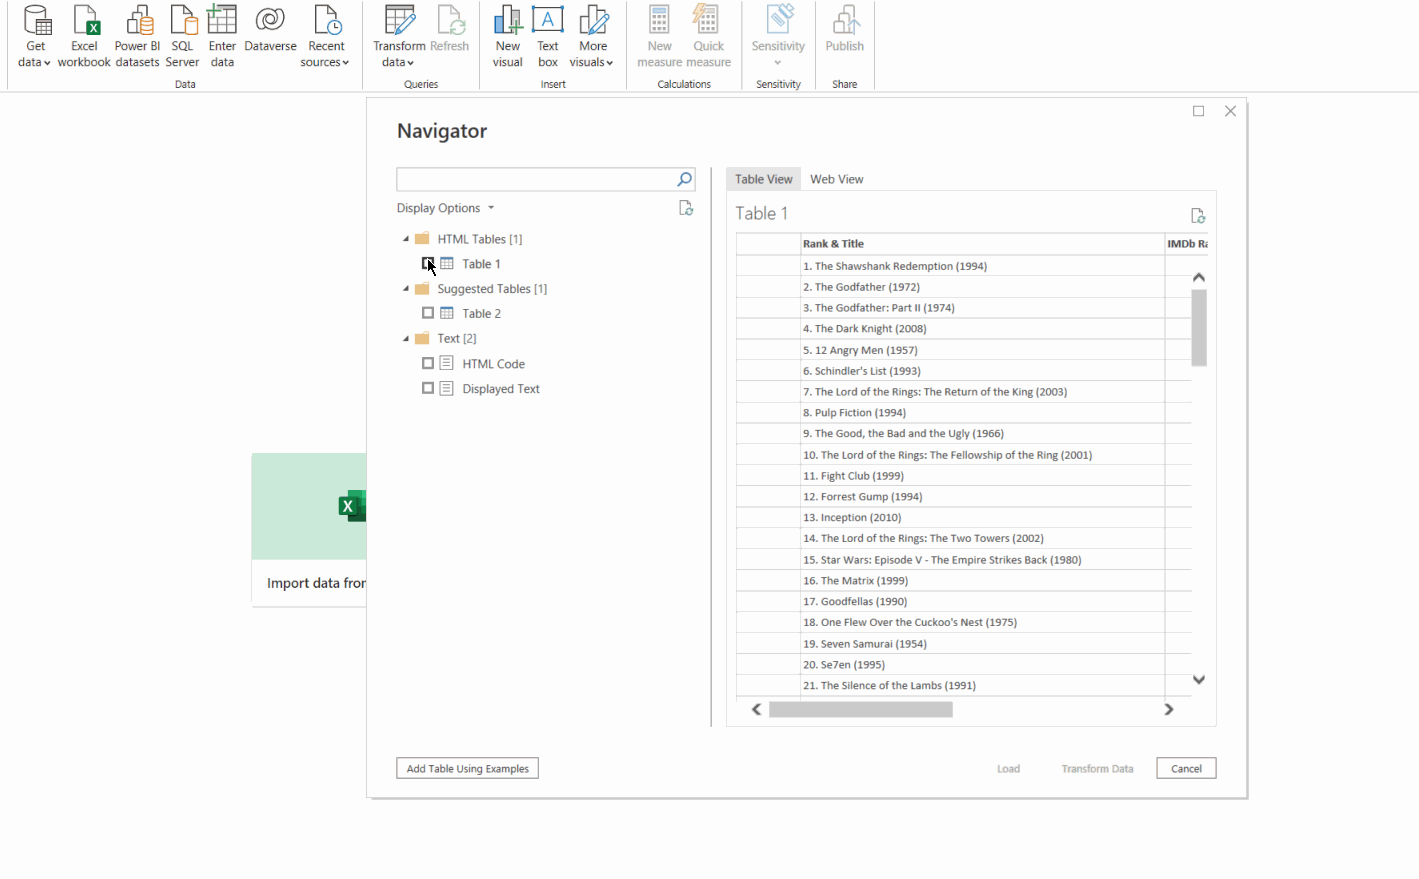Check the HTML Code checkbox

tap(428, 363)
